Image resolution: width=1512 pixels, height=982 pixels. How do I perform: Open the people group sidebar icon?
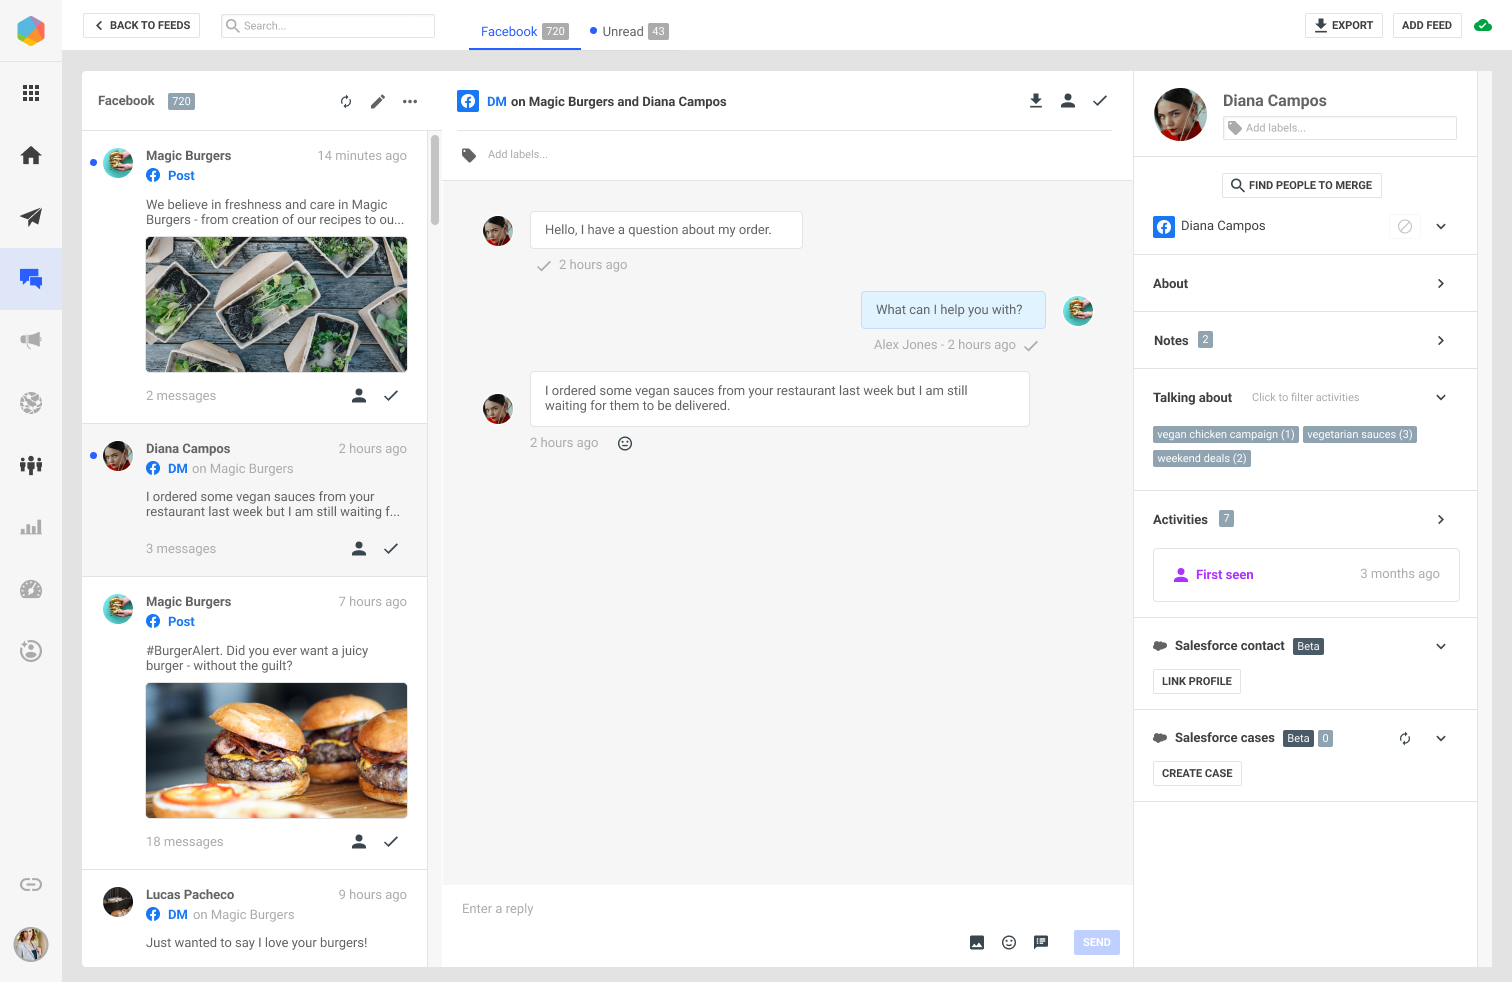[31, 465]
